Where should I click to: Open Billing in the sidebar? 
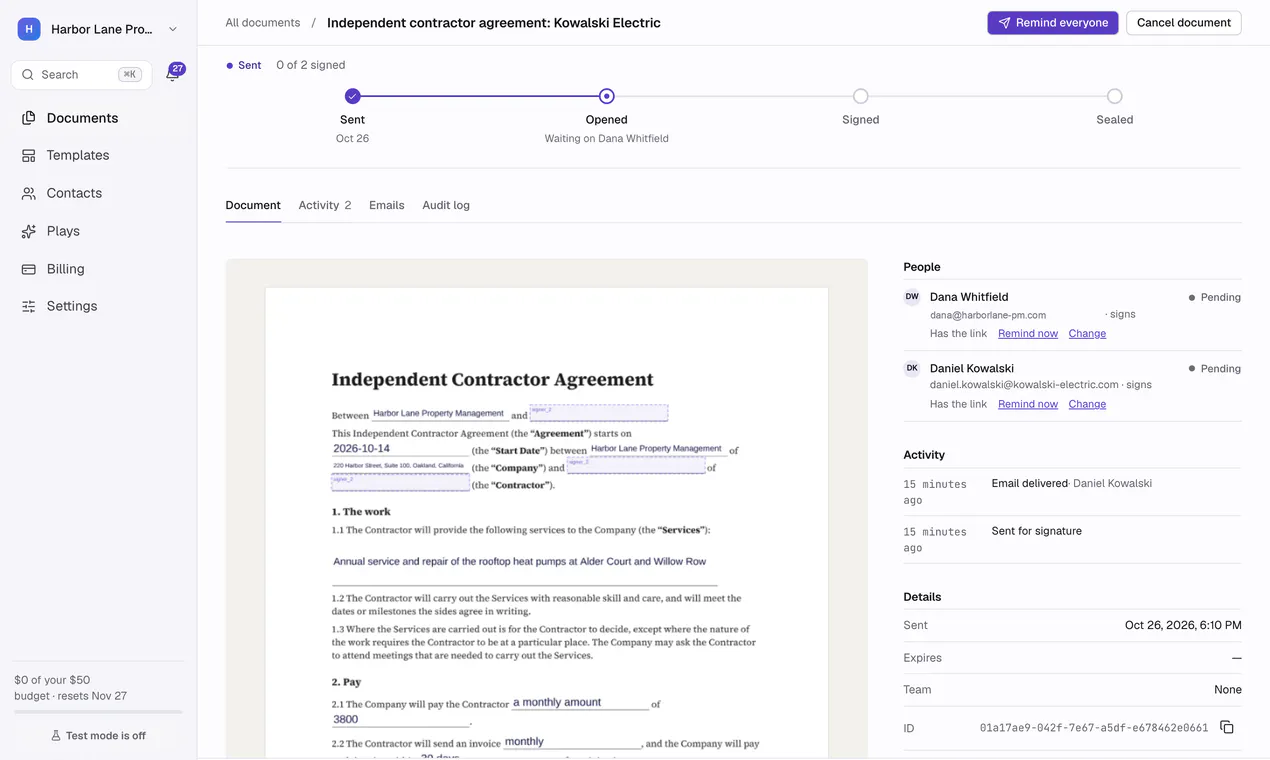(98, 269)
